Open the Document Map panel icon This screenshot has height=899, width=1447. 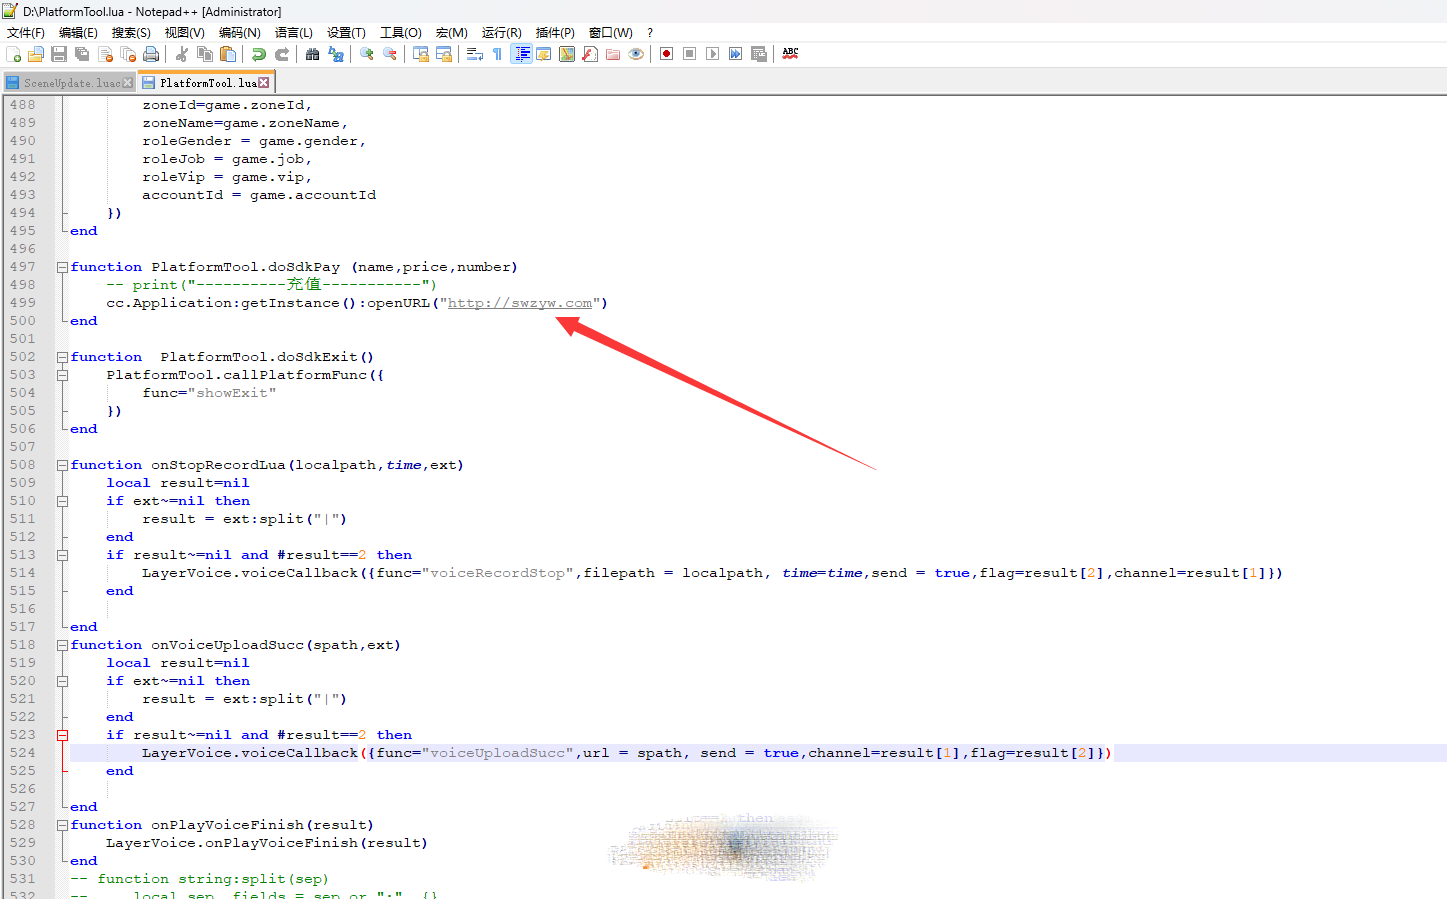point(567,54)
